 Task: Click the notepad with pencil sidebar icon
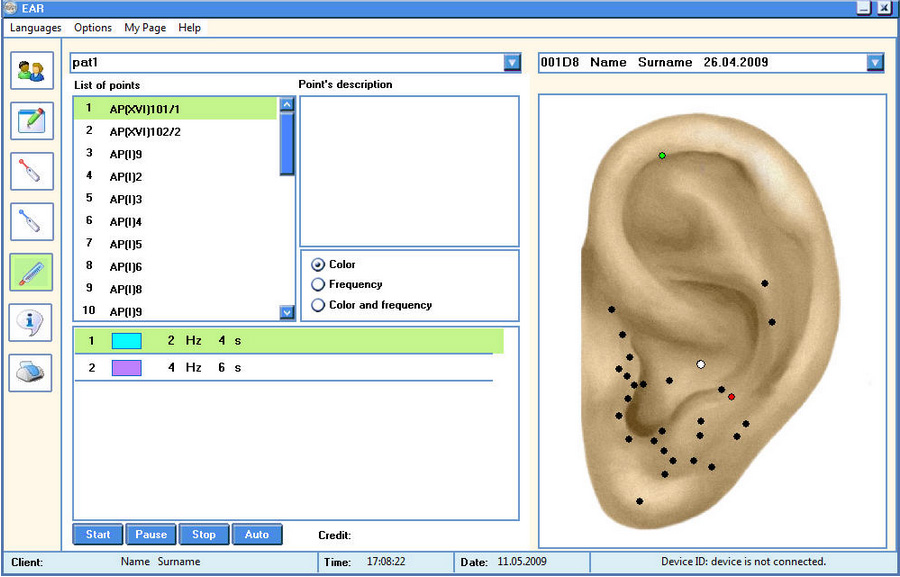point(31,121)
